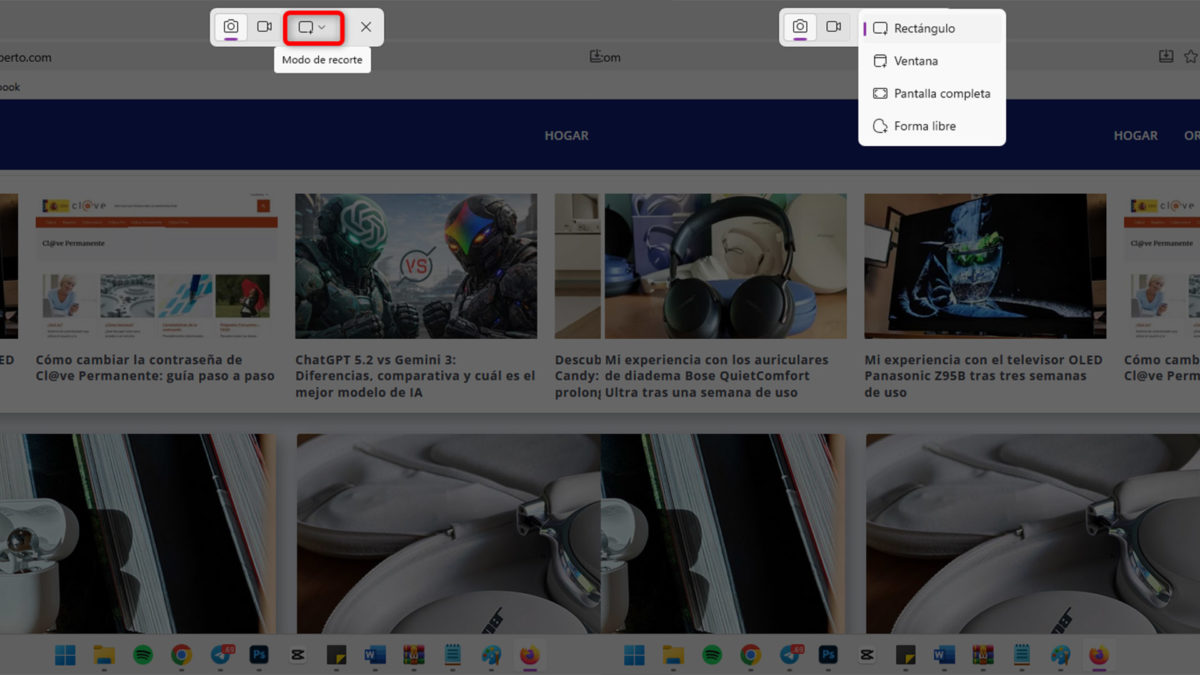The width and height of the screenshot is (1200, 675).
Task: Open the ChatGPT 5.2 vs Gemini 3 article title
Action: [x=415, y=376]
